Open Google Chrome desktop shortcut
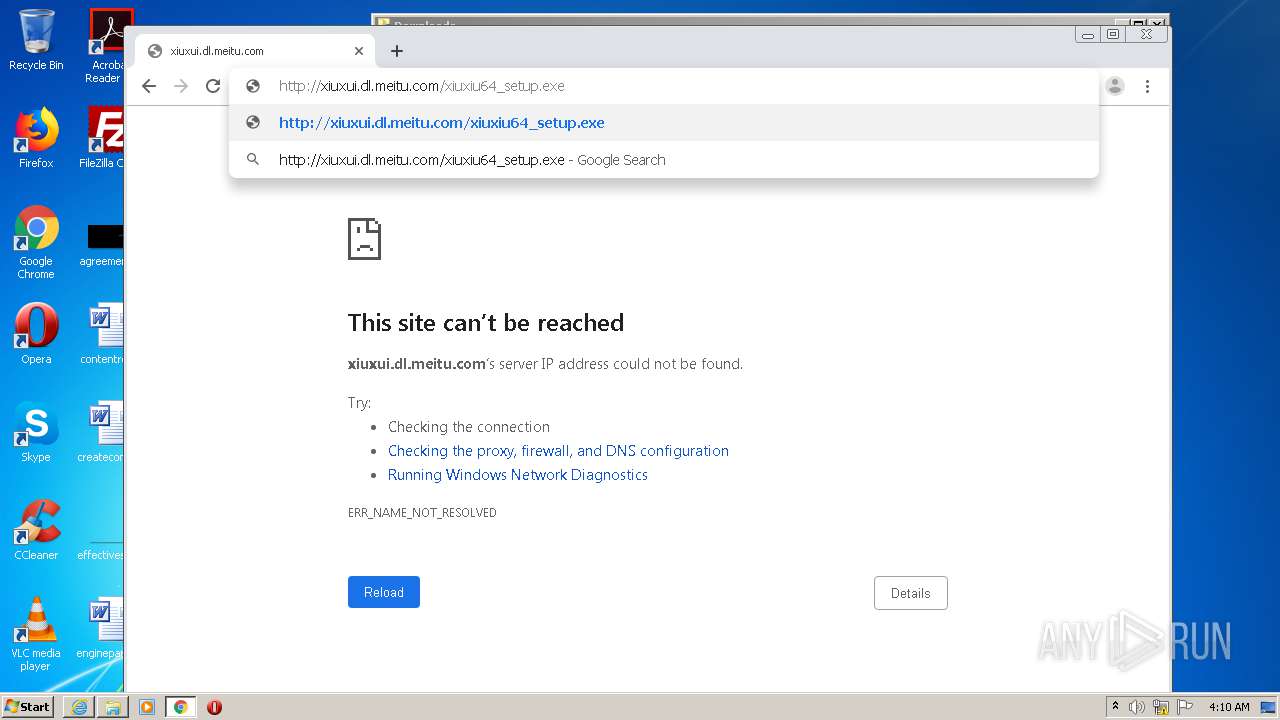 [36, 243]
